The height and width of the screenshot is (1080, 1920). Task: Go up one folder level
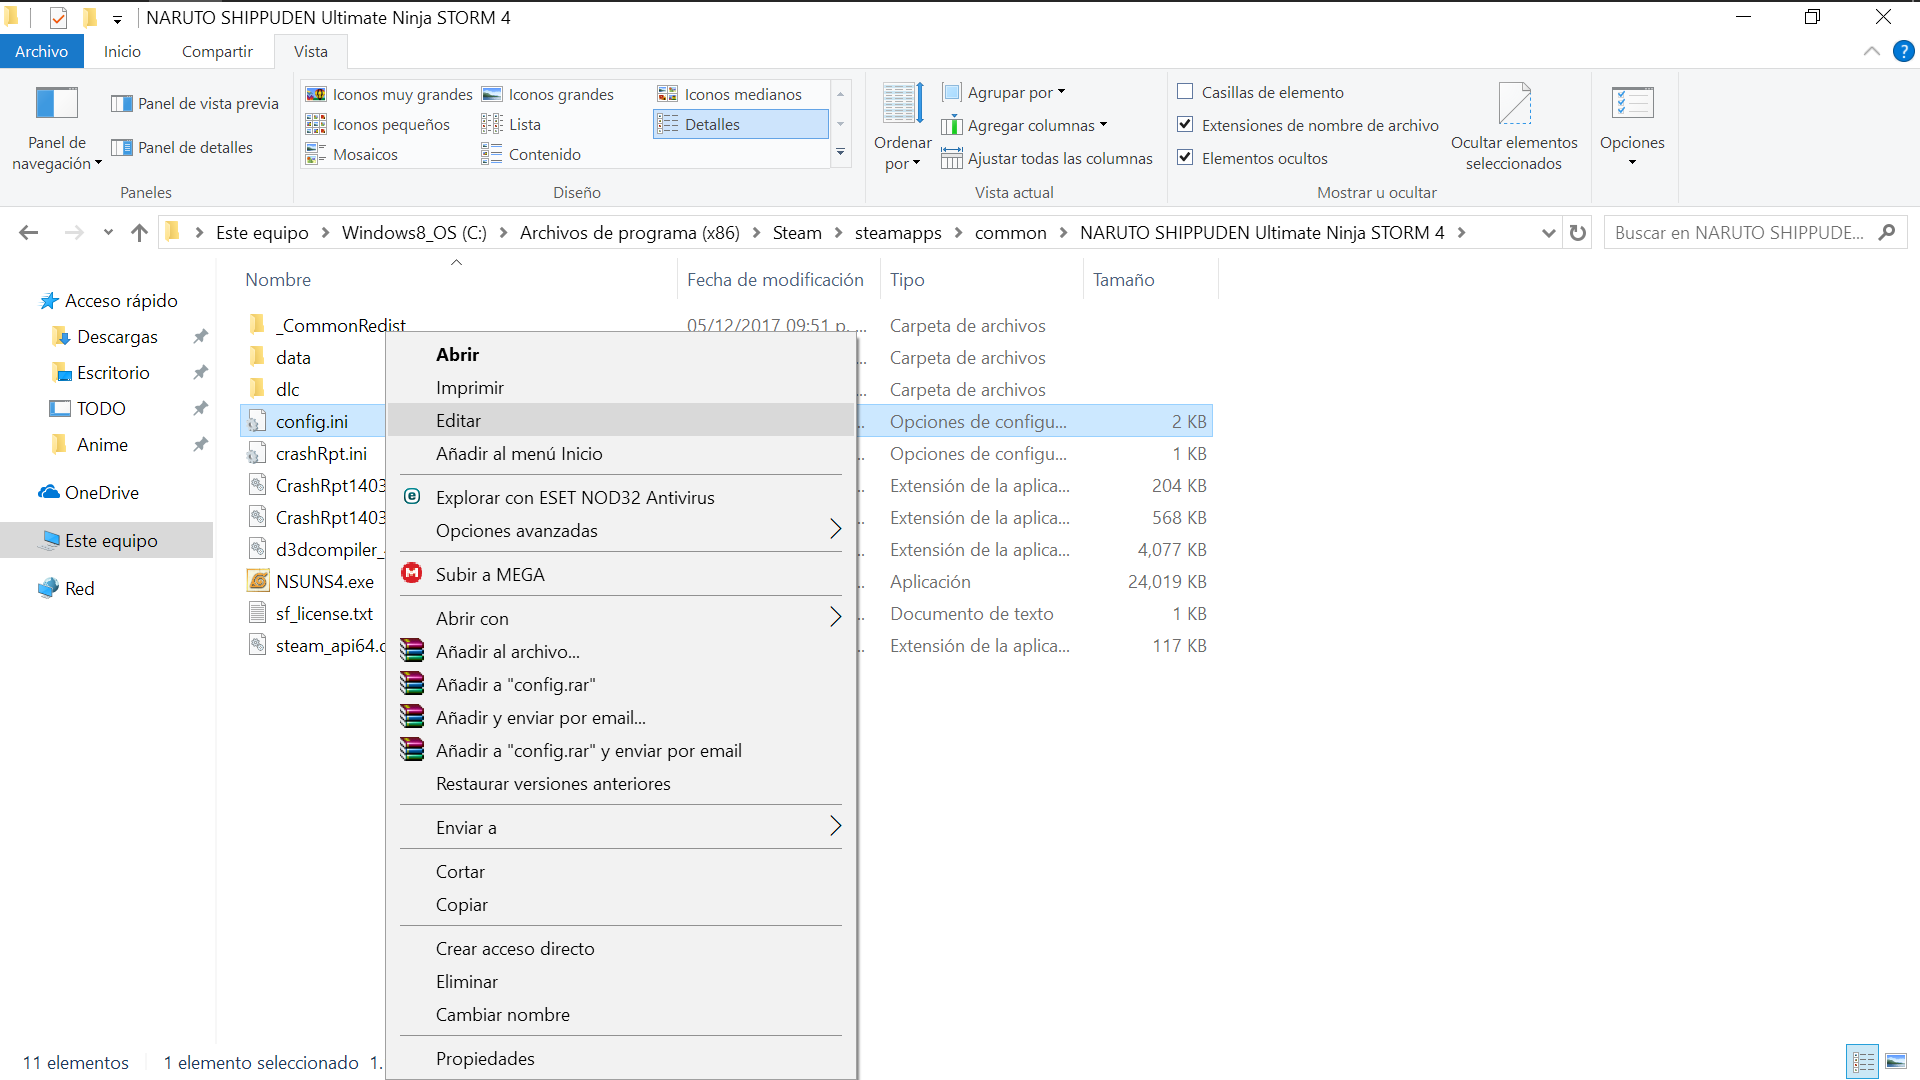tap(139, 233)
